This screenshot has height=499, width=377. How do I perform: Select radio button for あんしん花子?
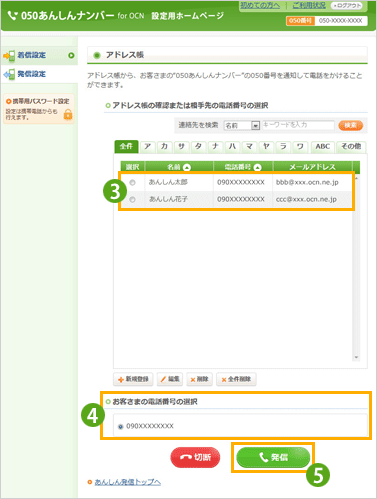tap(132, 199)
